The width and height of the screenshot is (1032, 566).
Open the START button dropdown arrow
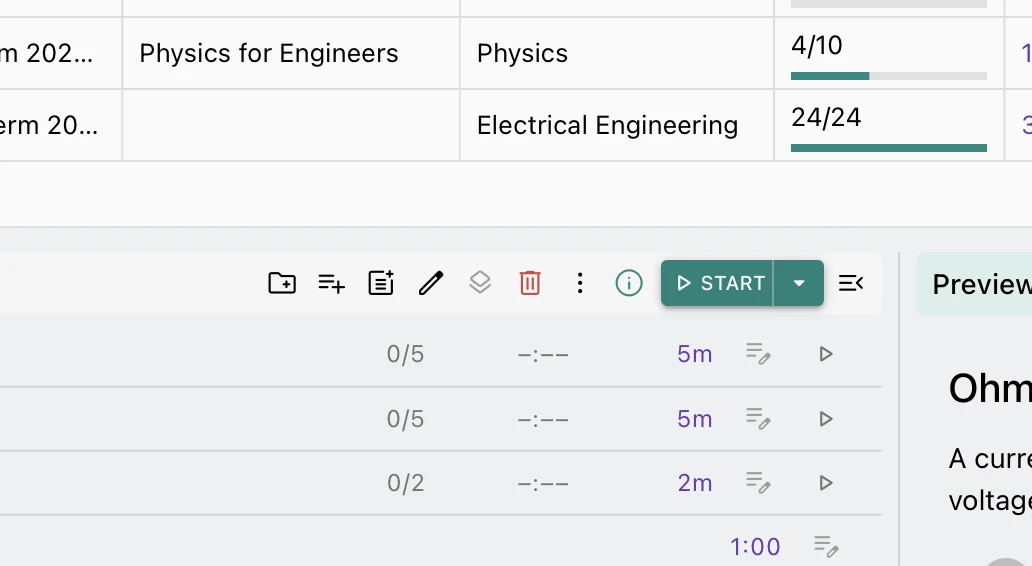(x=799, y=283)
